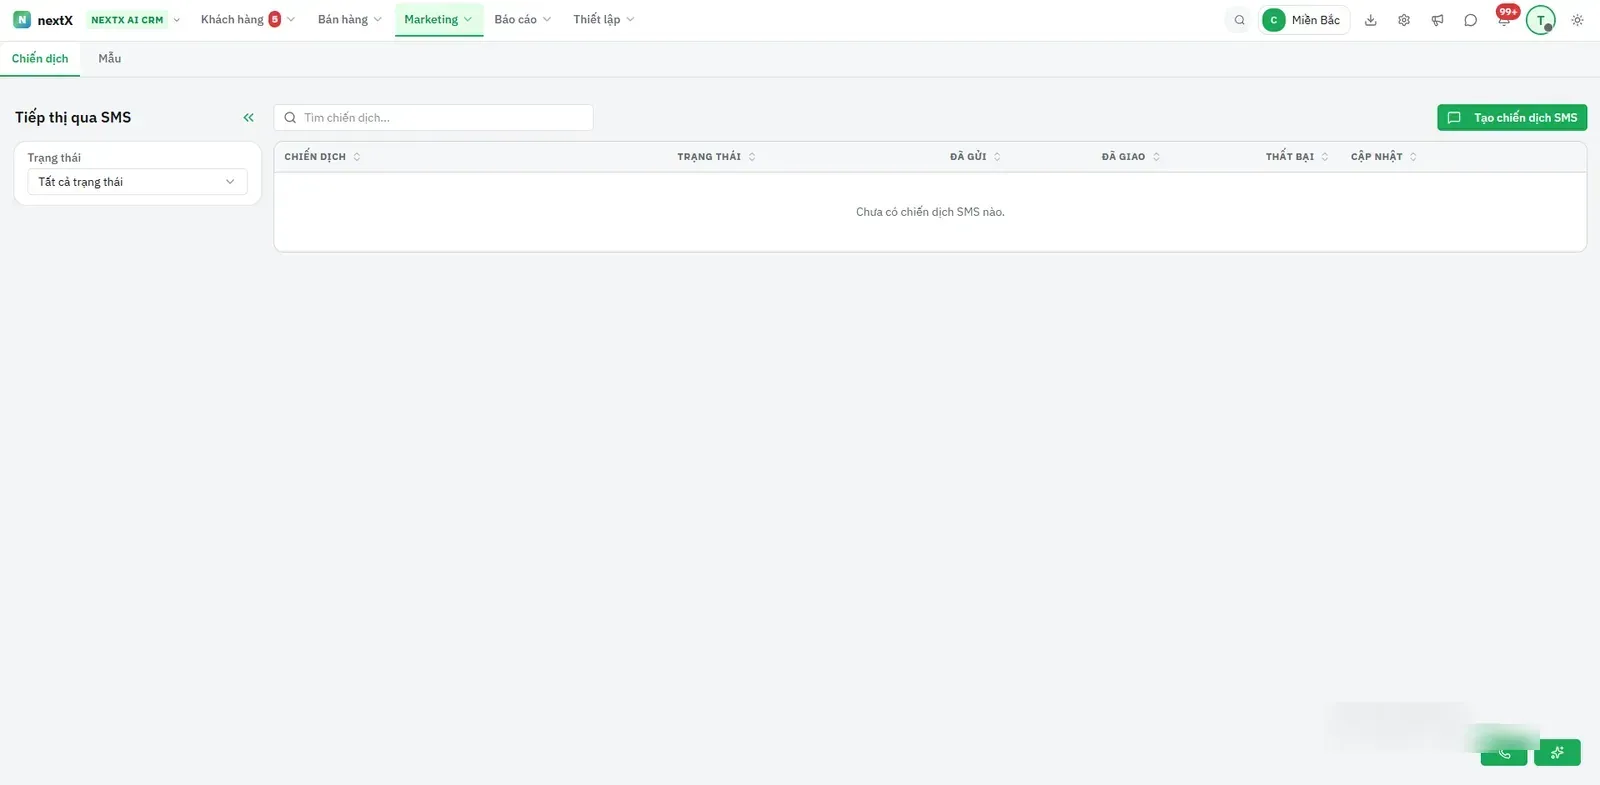The width and height of the screenshot is (1600, 785).
Task: Click the phone call floating button
Action: 1504,753
